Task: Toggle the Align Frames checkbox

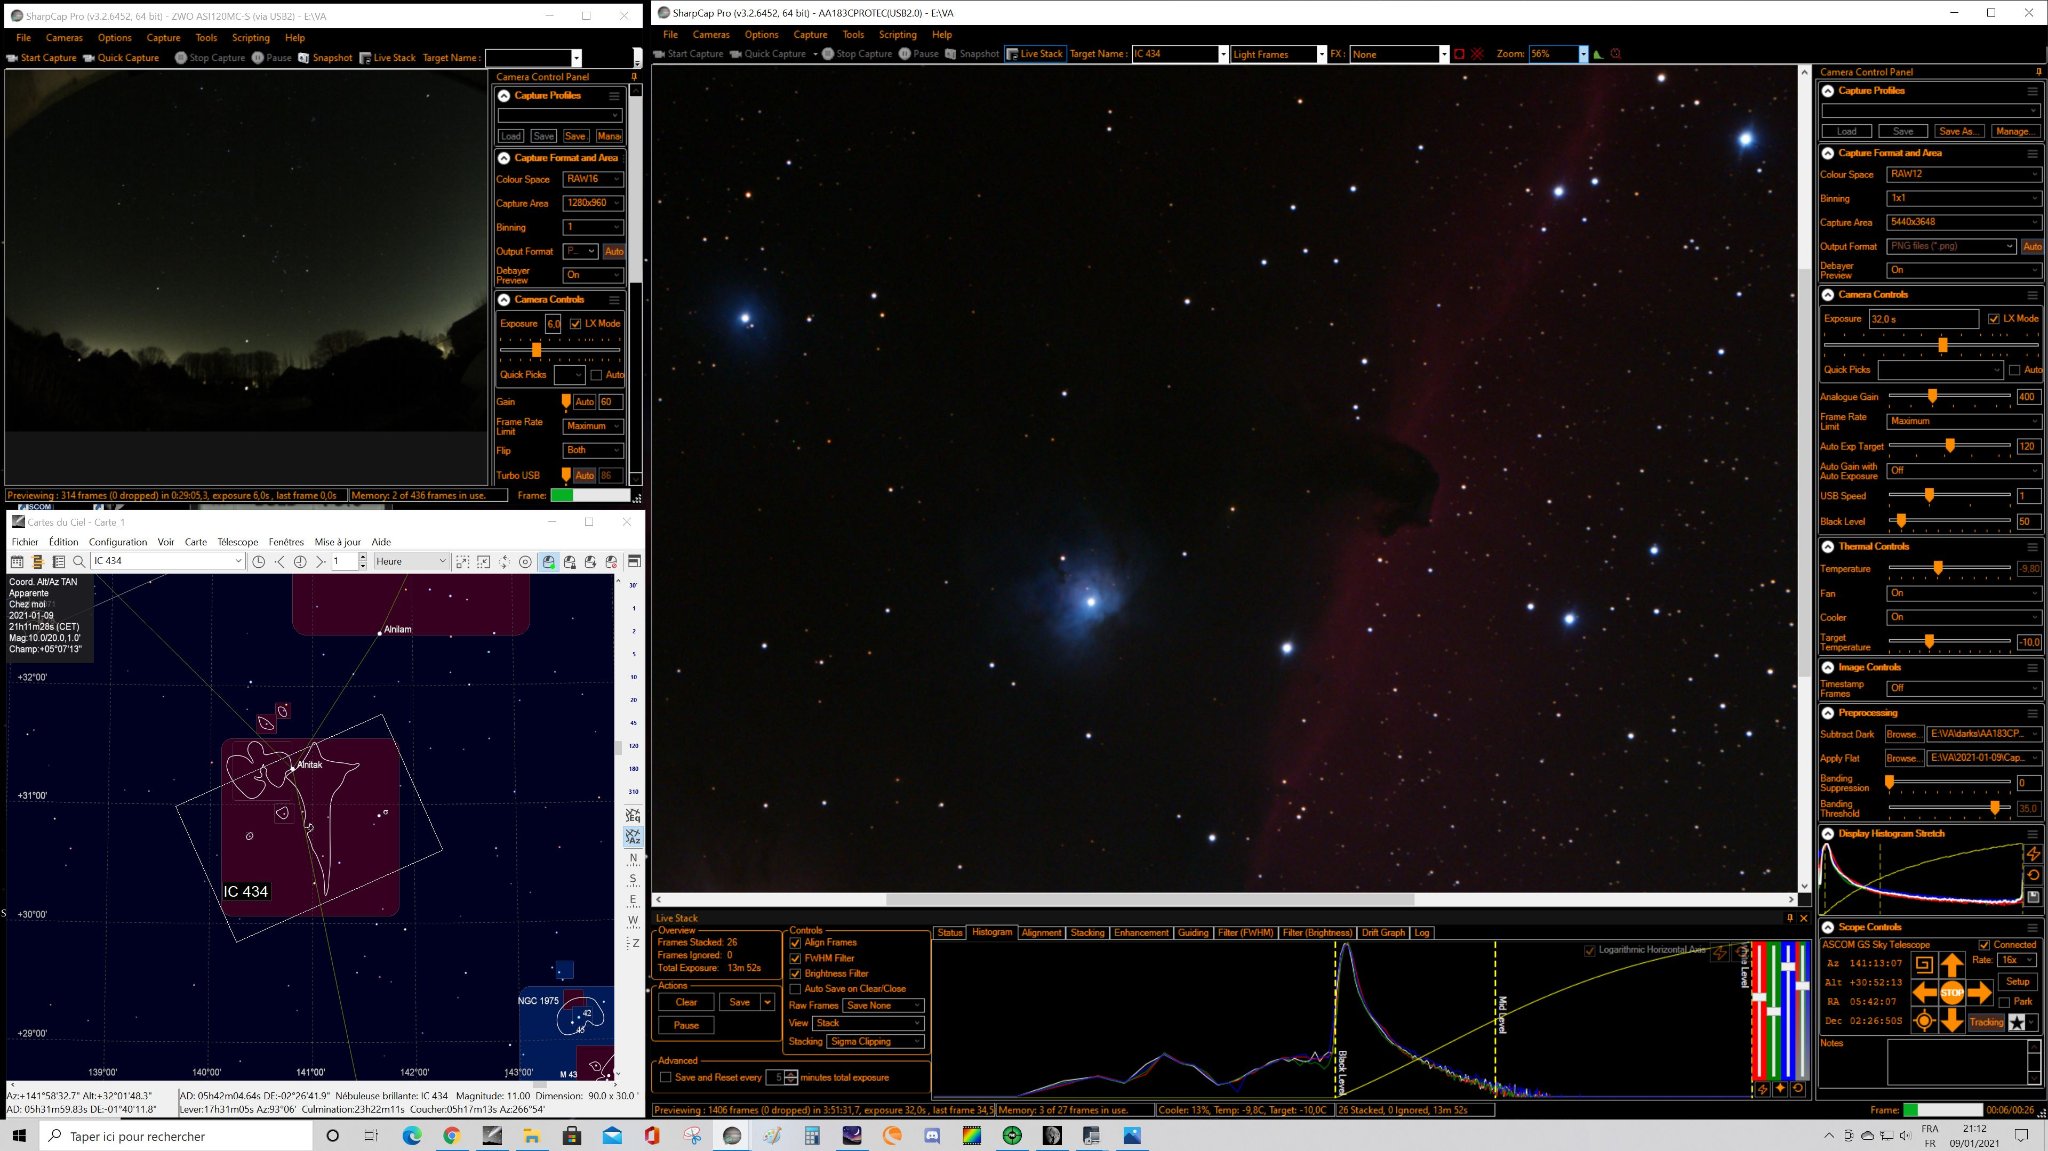Action: point(796,943)
